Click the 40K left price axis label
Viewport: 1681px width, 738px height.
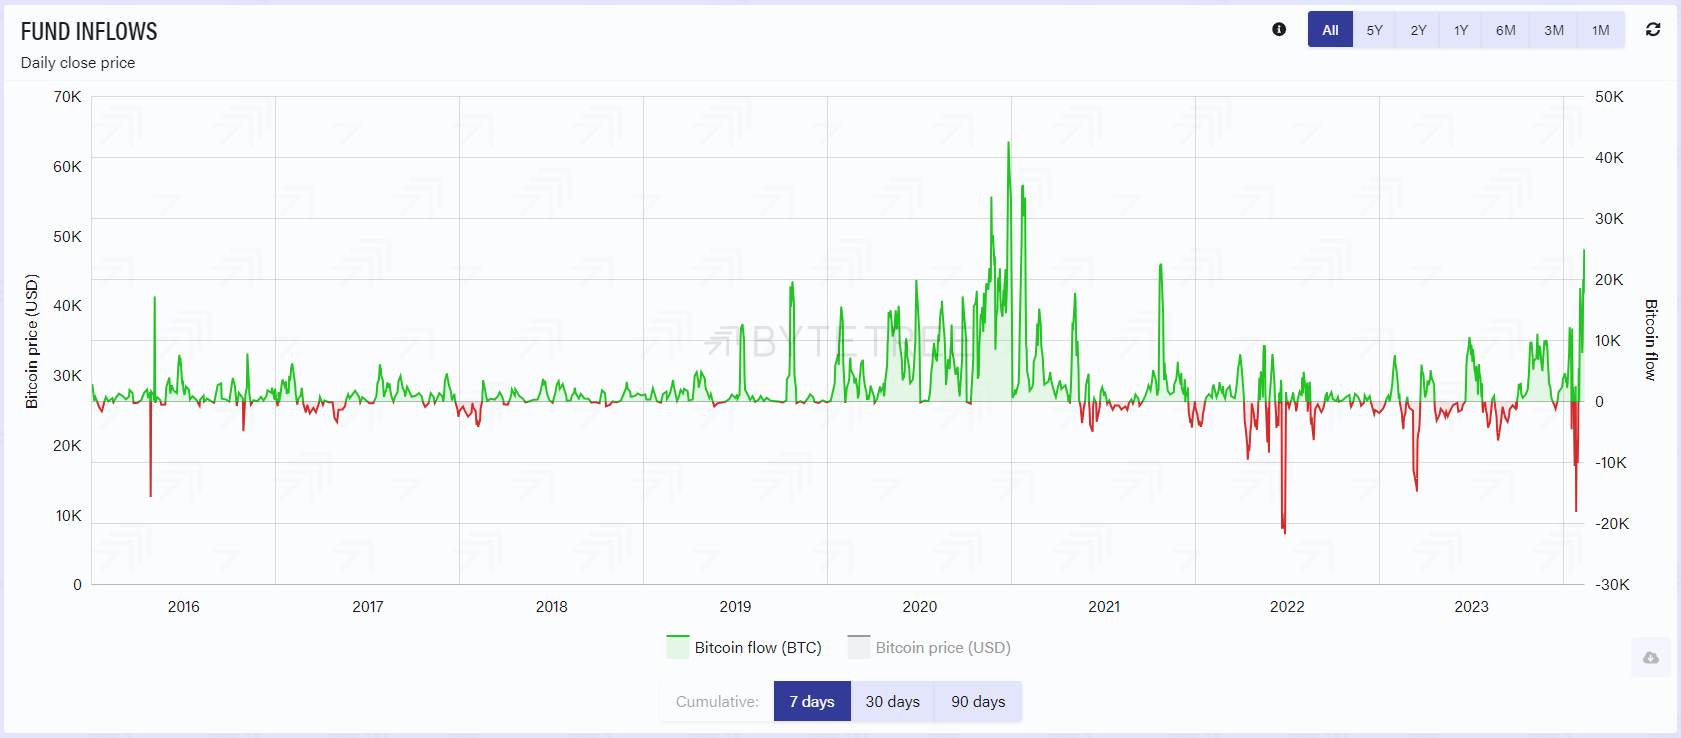click(x=68, y=306)
